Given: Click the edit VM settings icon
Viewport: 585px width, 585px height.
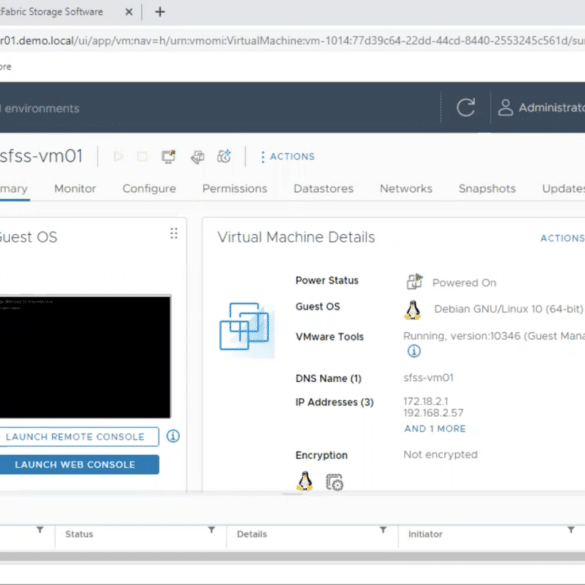Looking at the screenshot, I should (x=197, y=157).
